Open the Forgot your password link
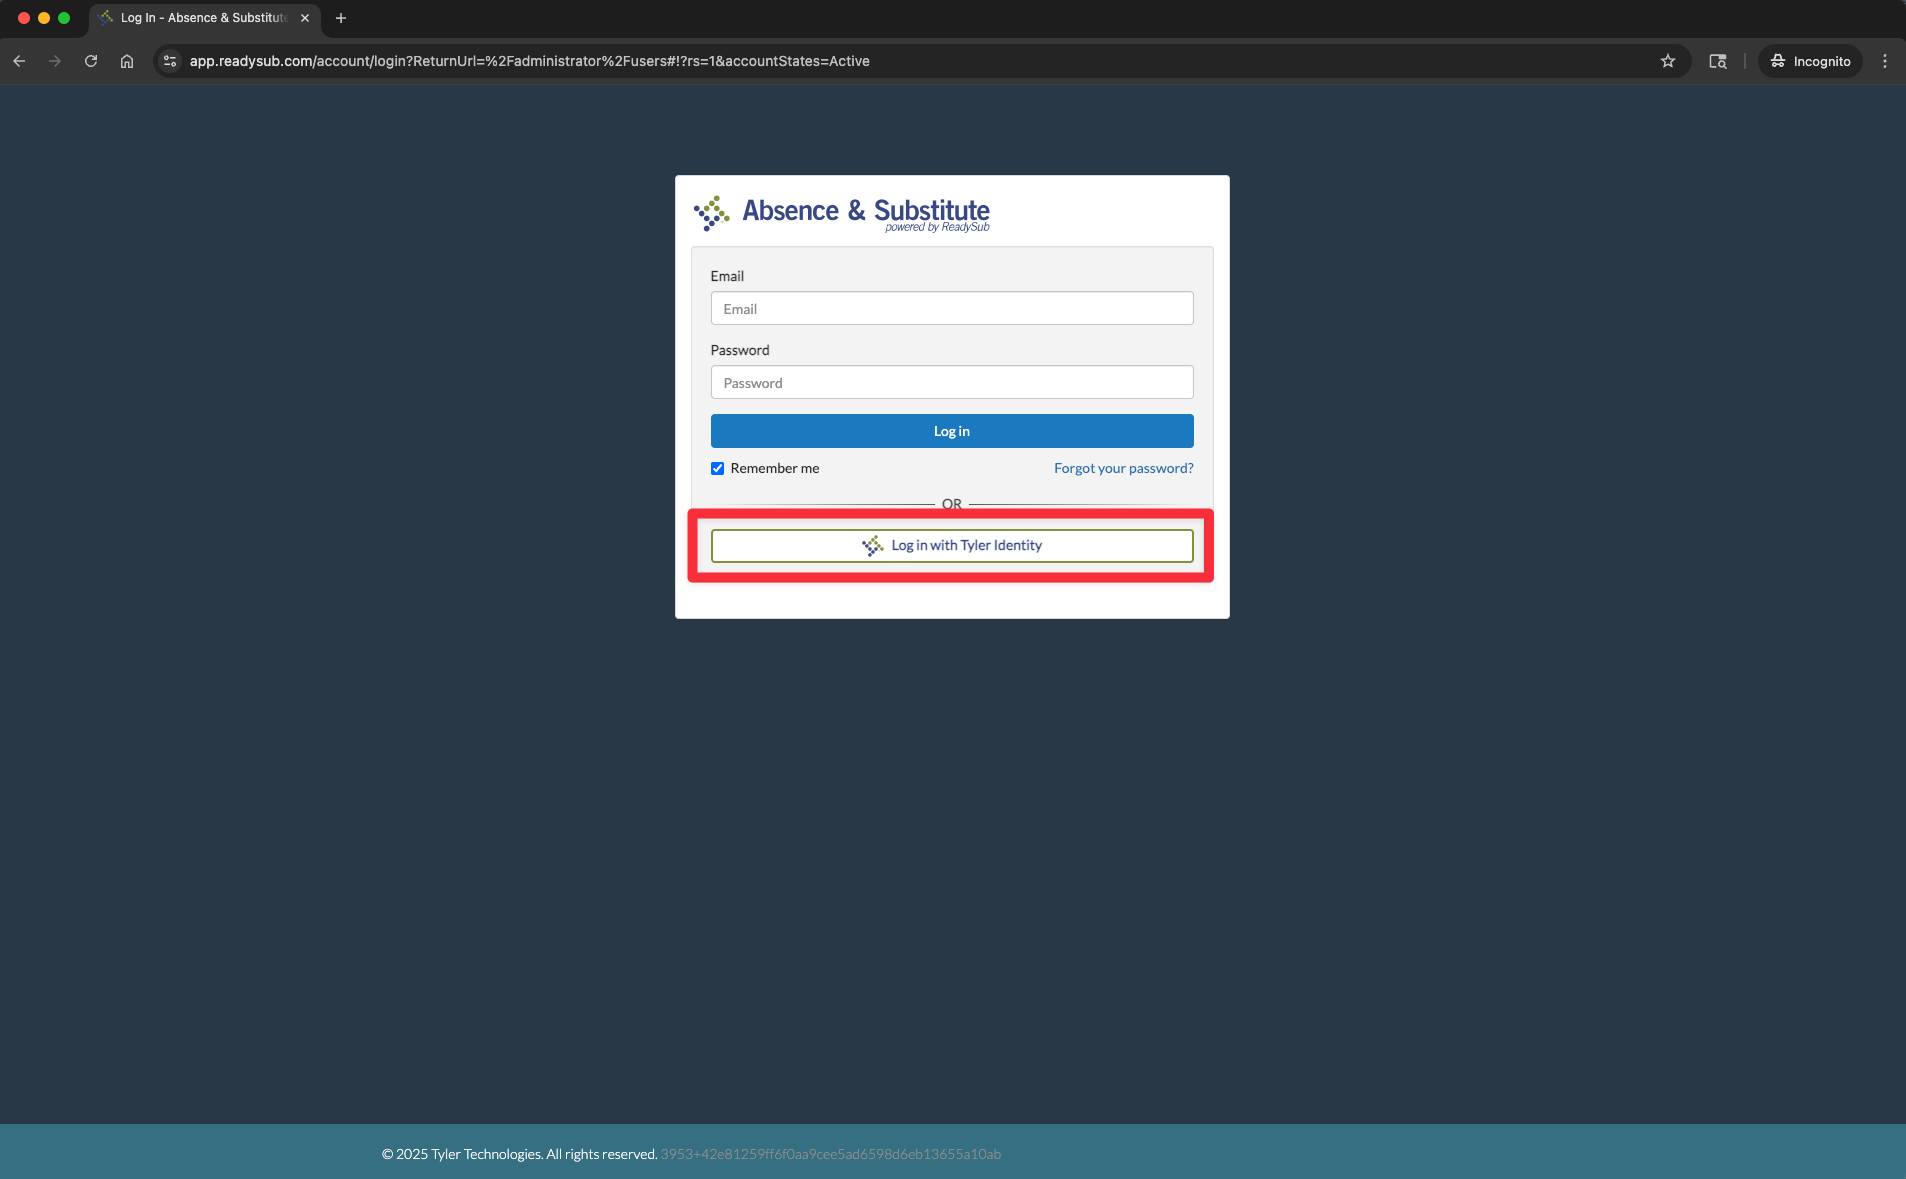1906x1179 pixels. click(x=1123, y=468)
